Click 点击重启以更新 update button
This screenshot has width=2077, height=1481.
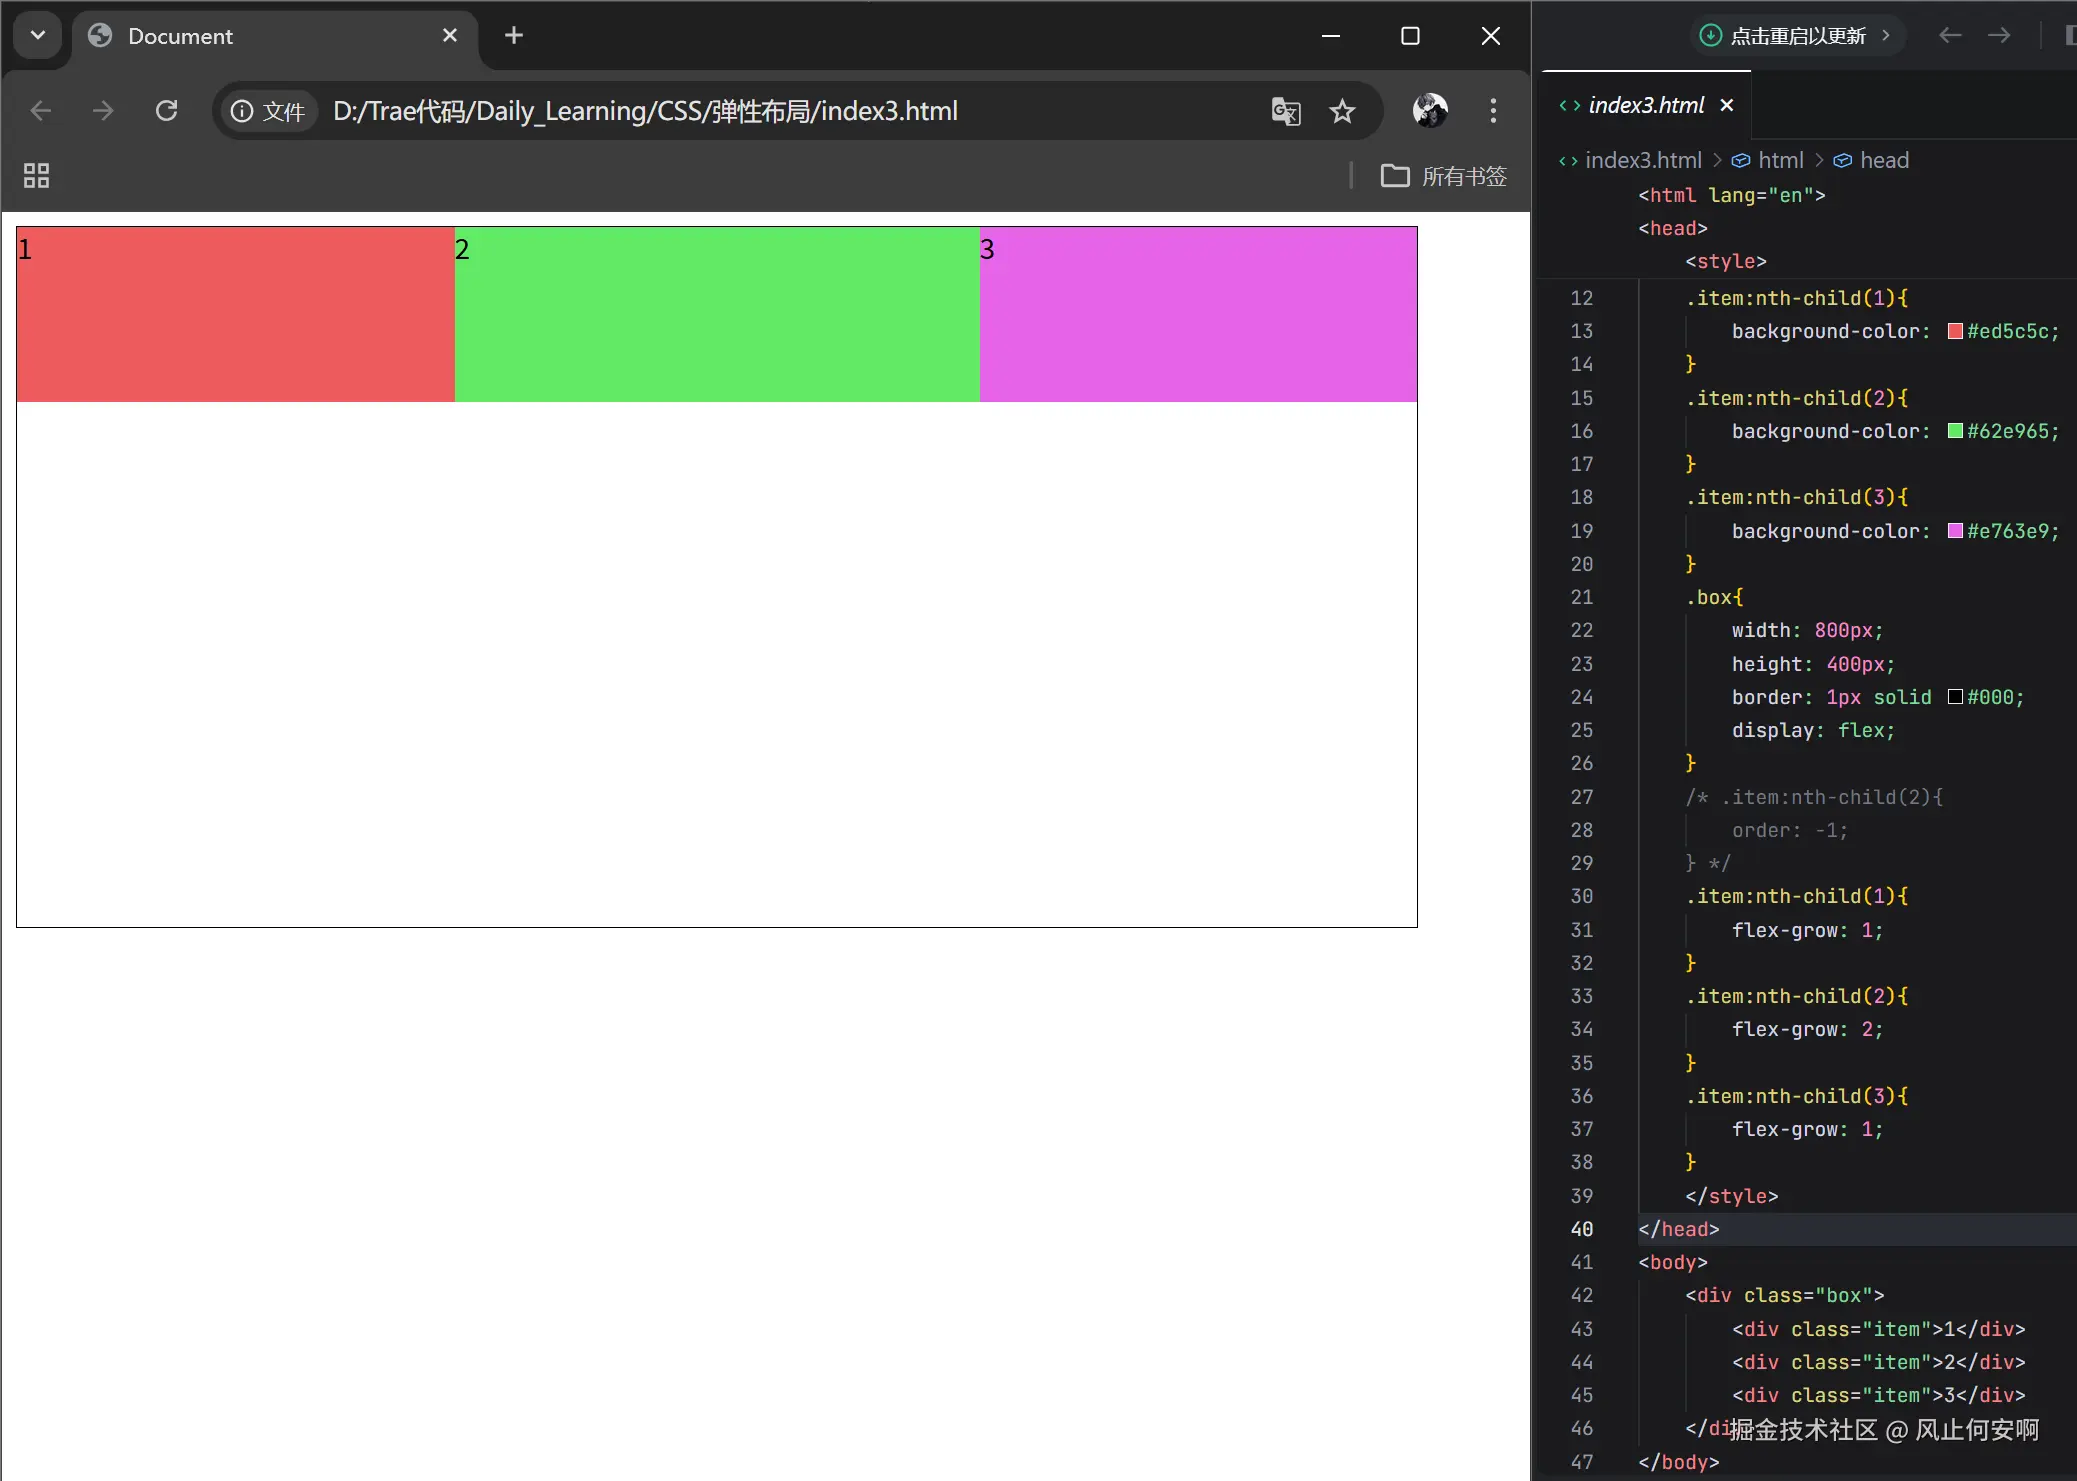coord(1796,36)
